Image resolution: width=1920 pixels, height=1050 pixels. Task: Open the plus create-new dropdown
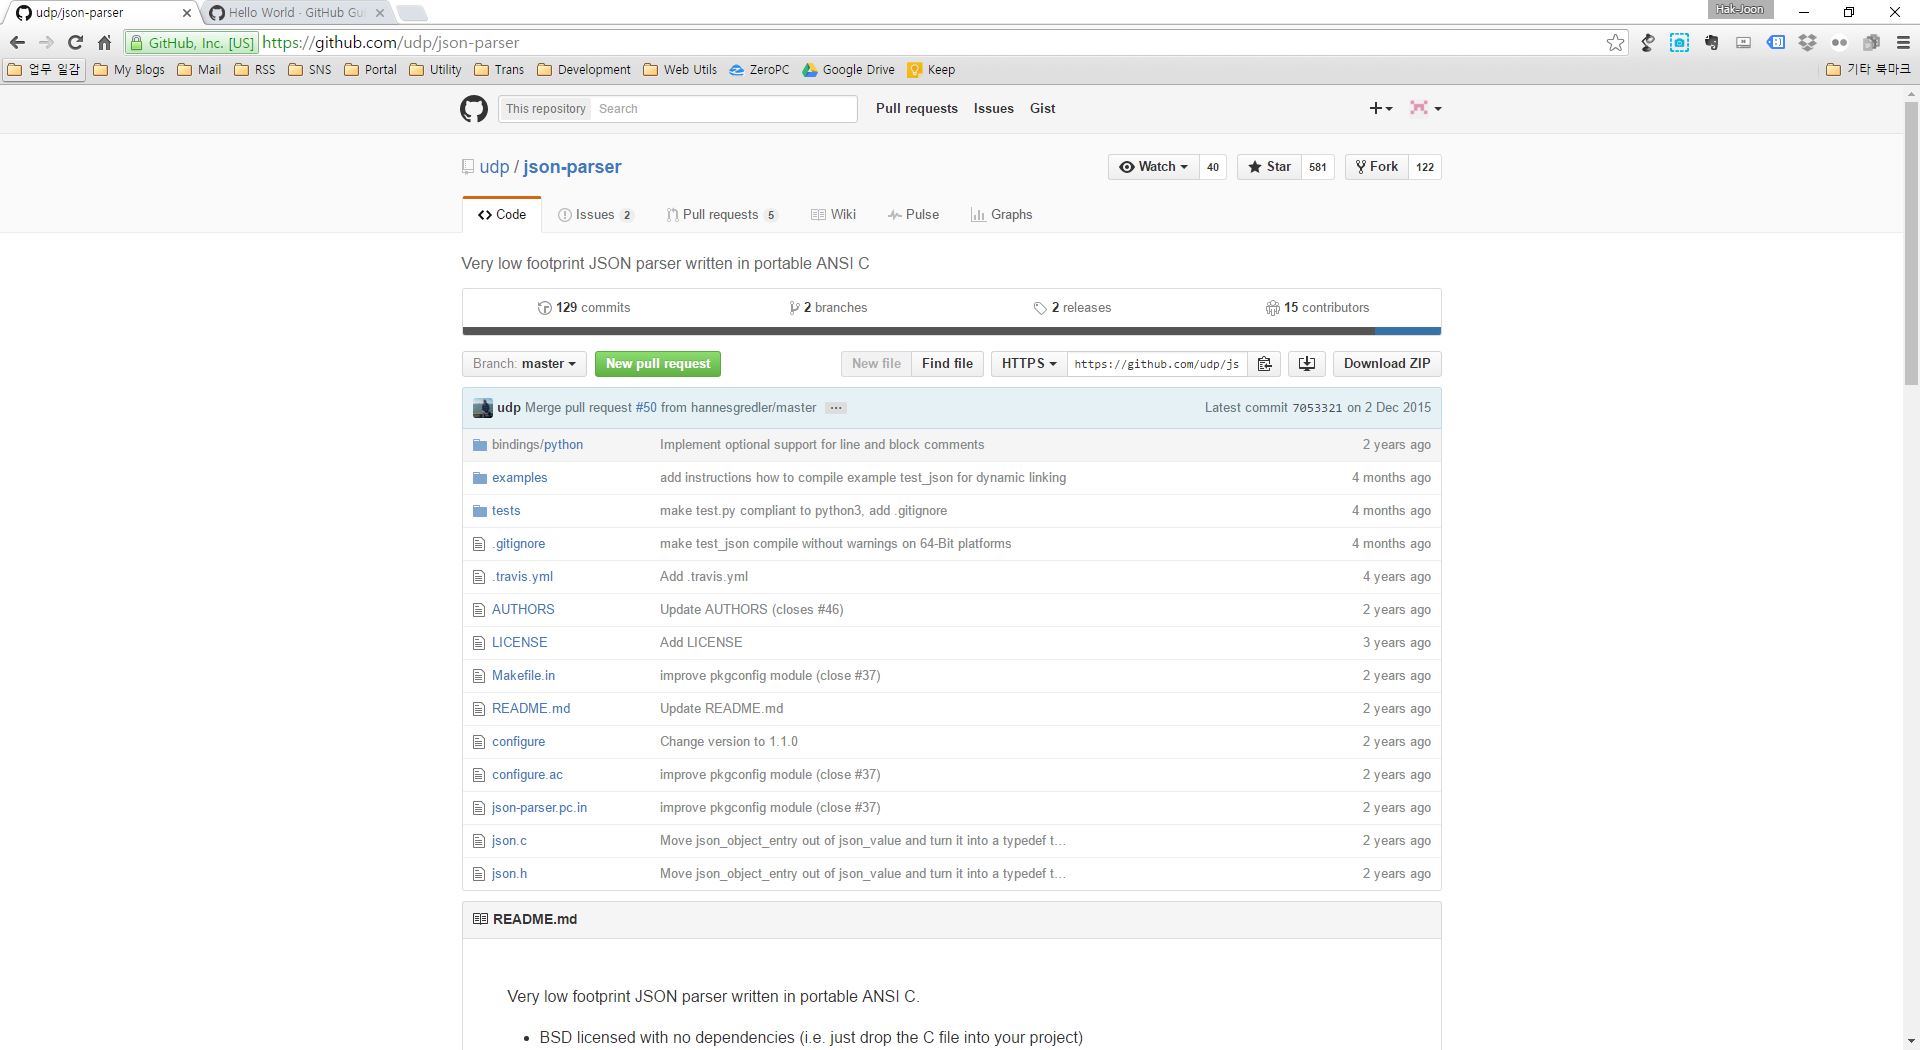click(x=1381, y=108)
